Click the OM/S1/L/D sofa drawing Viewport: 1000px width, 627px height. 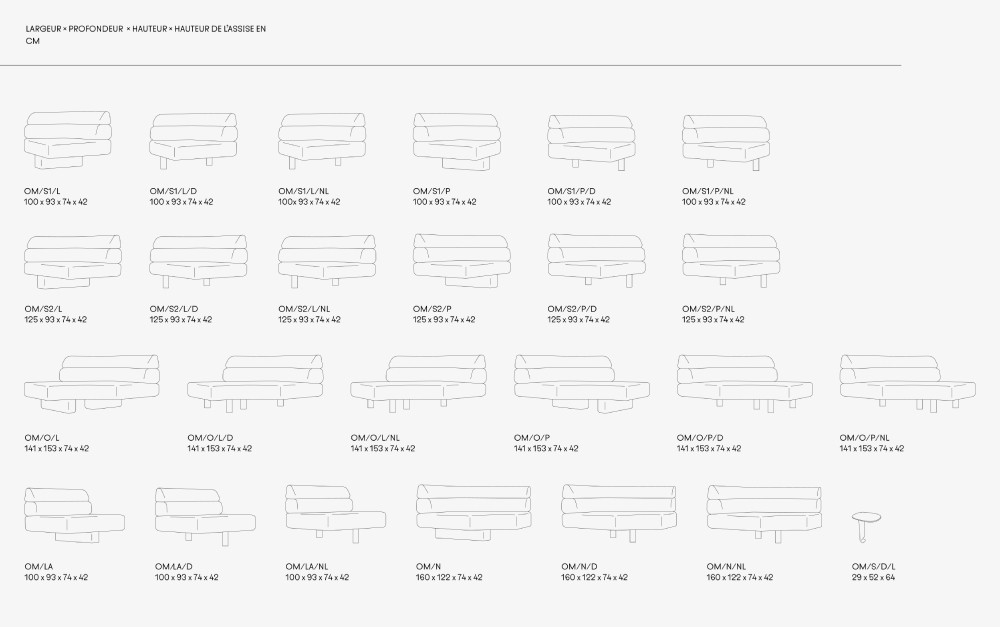[x=193, y=140]
